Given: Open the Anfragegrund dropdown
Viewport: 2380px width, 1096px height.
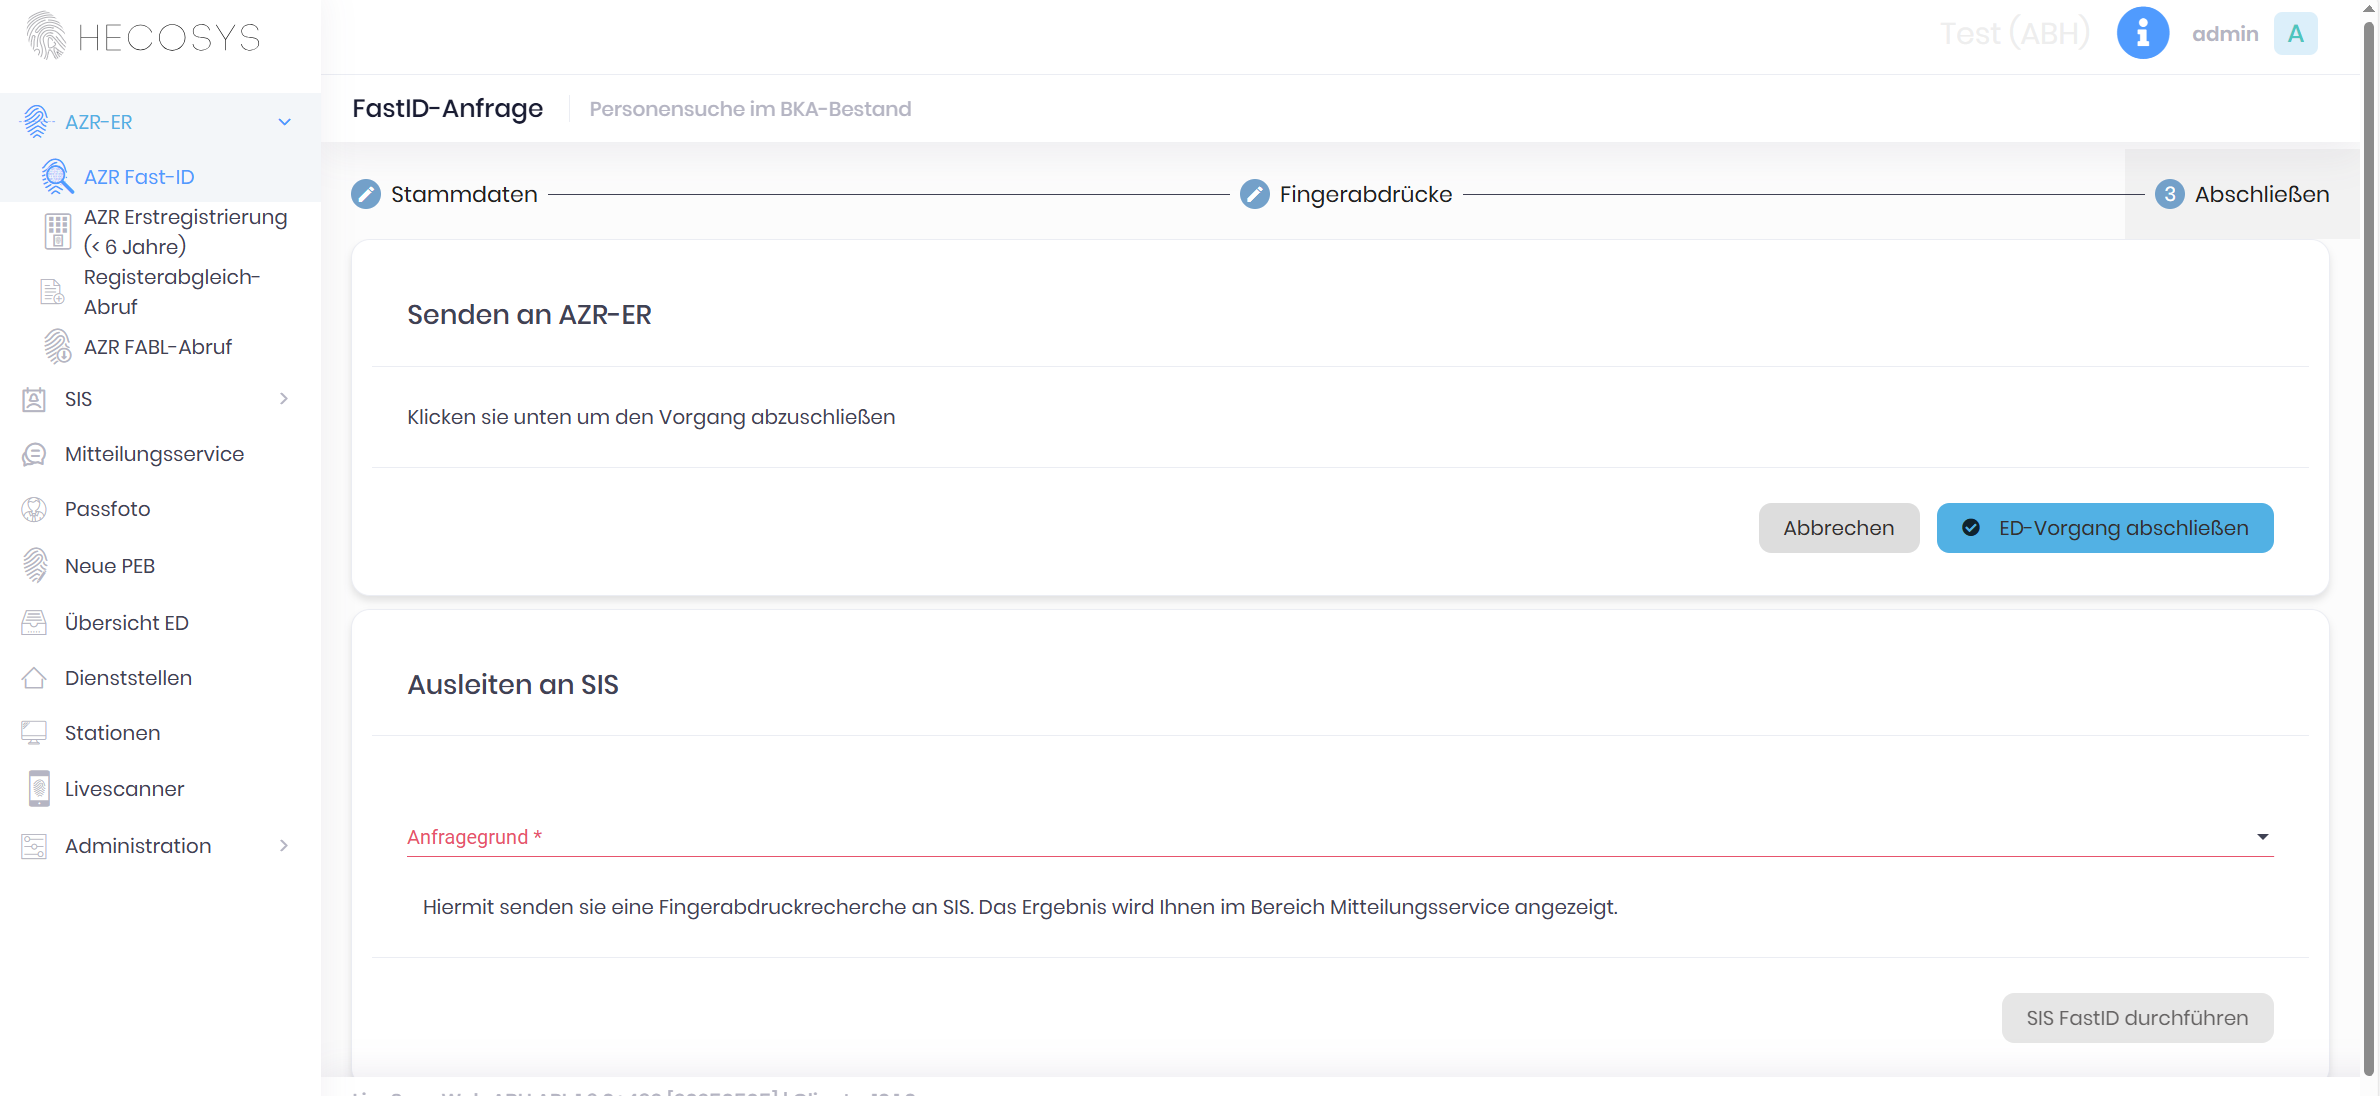Looking at the screenshot, I should tap(2262, 837).
